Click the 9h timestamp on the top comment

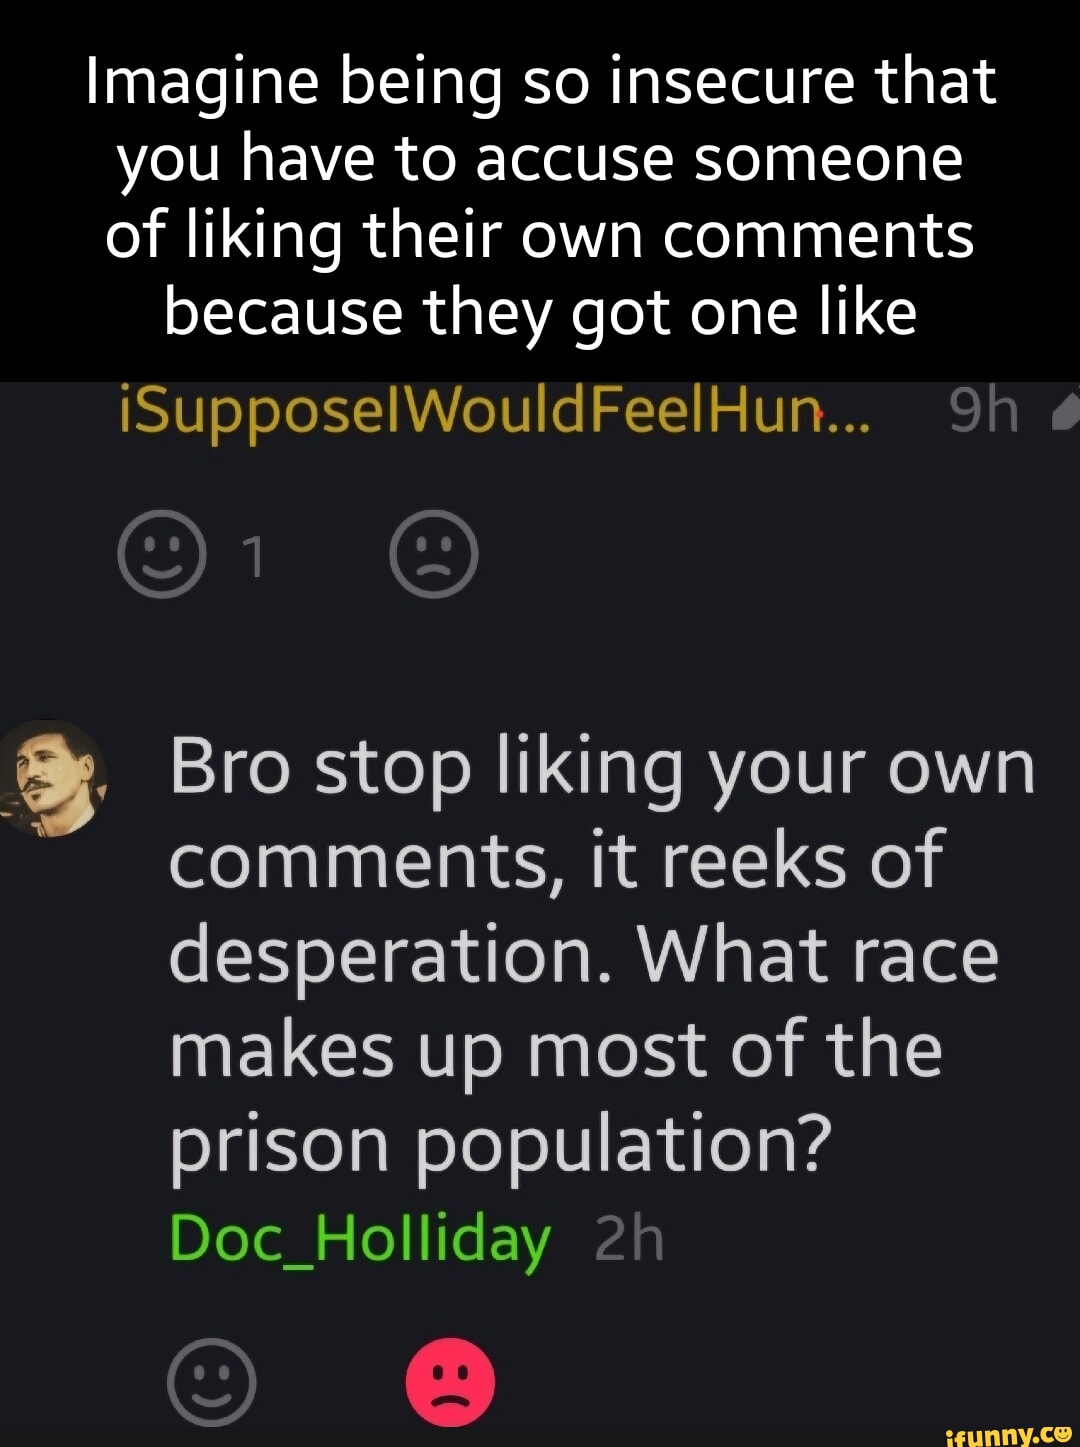pos(983,411)
